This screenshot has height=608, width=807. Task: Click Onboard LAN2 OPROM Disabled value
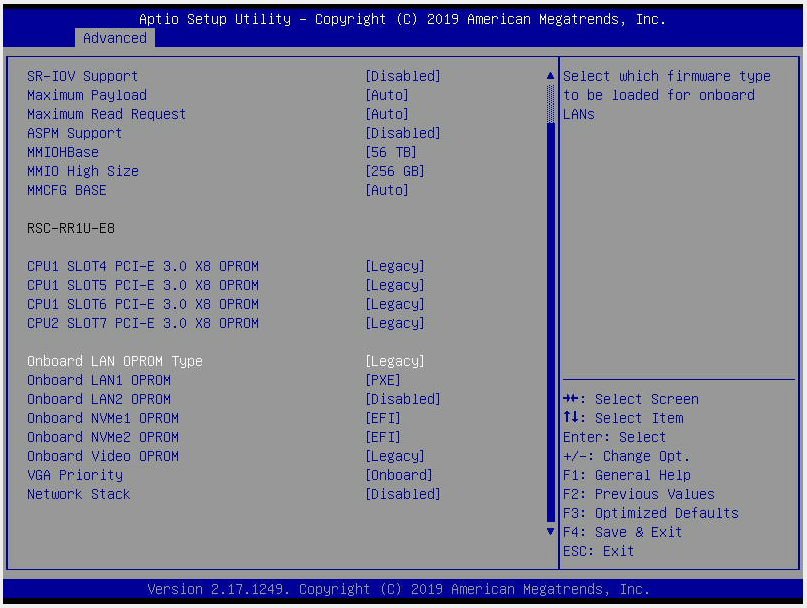click(402, 399)
